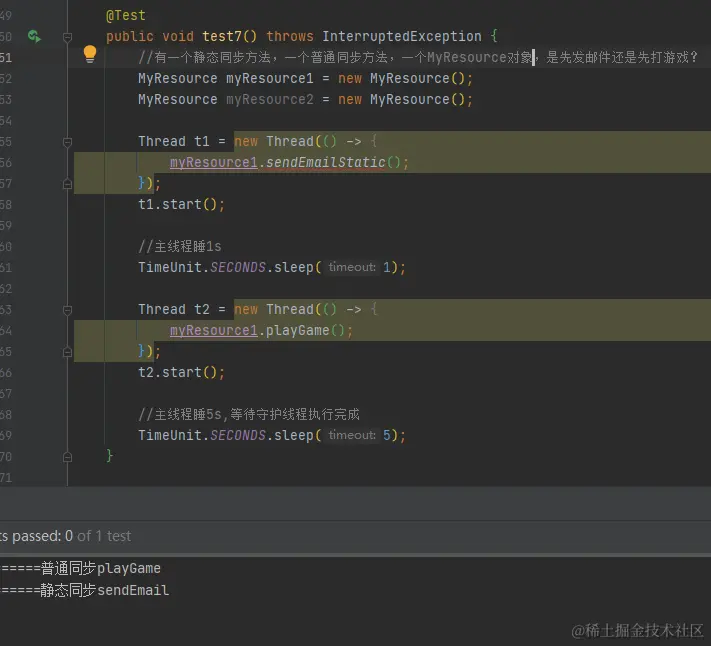Click line number 51 in the gutter

click(x=6, y=58)
